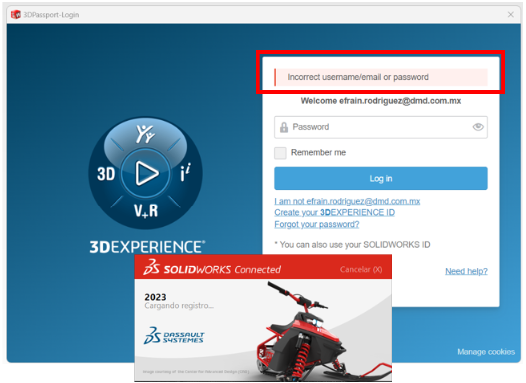Screen dimensions: 526x383
Task: Click the 'Cargando registro...' status text
Action: 179,306
